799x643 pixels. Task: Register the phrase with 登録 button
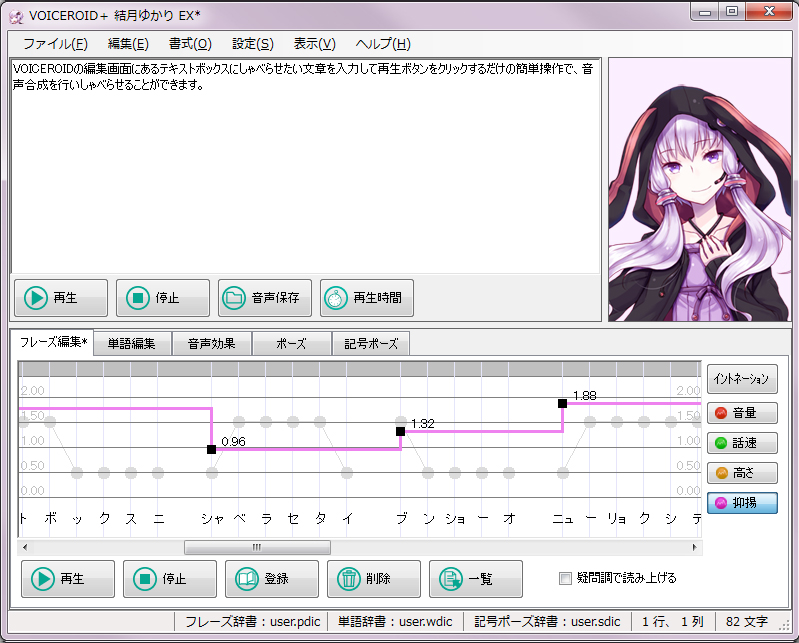point(272,579)
